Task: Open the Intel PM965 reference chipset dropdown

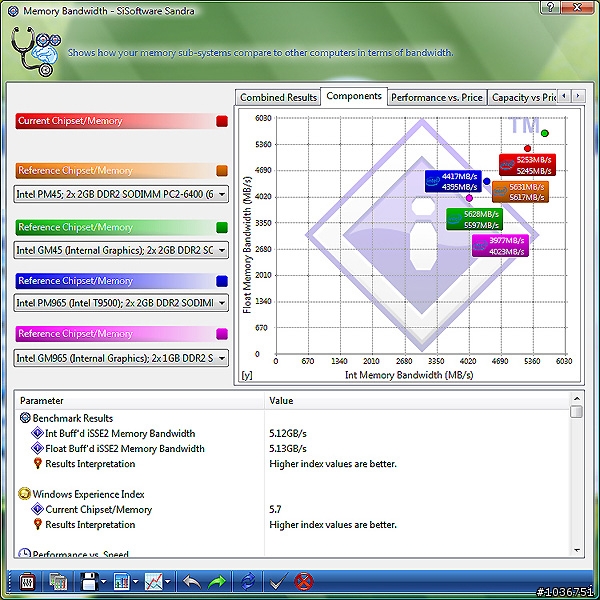Action: click(121, 303)
